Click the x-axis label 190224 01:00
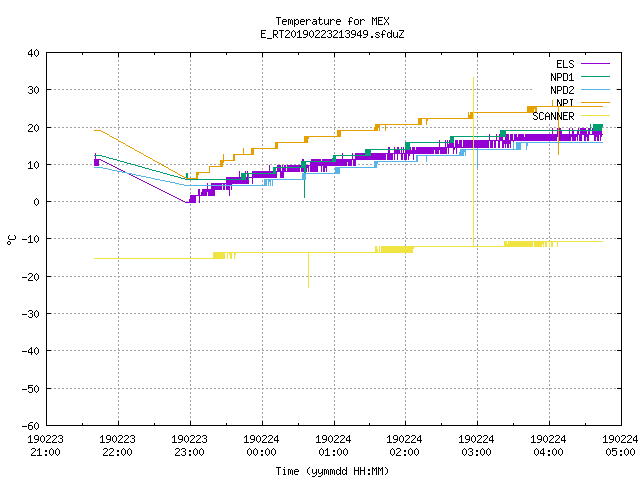 pyautogui.click(x=333, y=446)
